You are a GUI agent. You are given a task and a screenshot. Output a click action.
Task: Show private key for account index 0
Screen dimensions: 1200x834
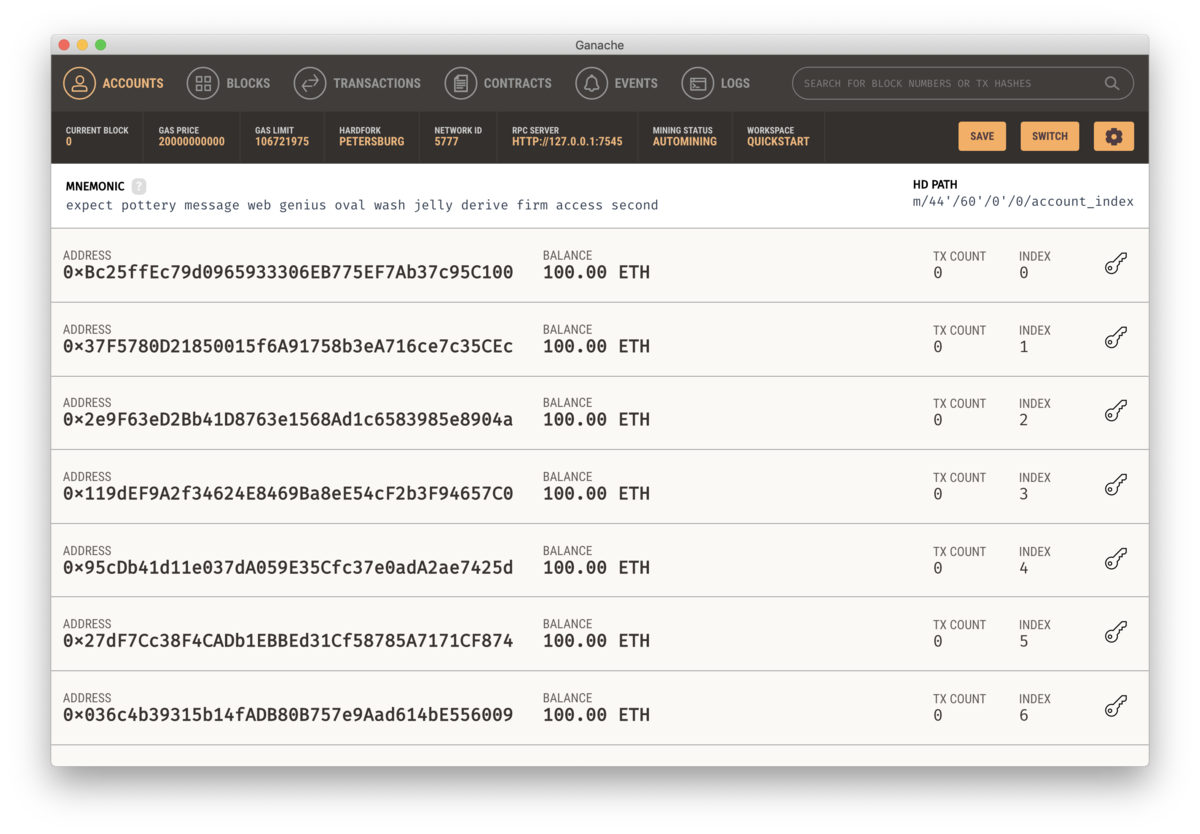click(x=1116, y=264)
